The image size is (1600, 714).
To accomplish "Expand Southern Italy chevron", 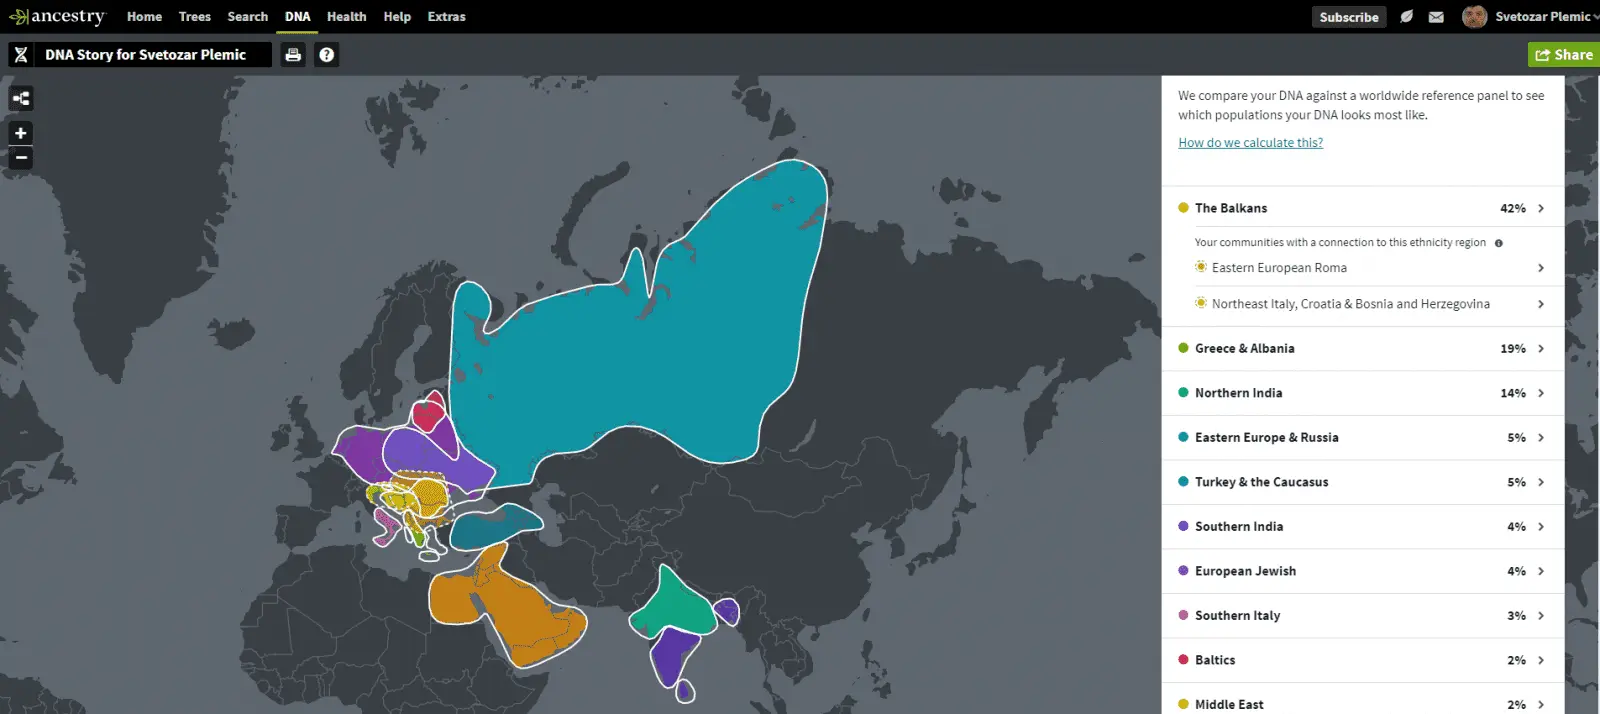I will click(x=1541, y=616).
